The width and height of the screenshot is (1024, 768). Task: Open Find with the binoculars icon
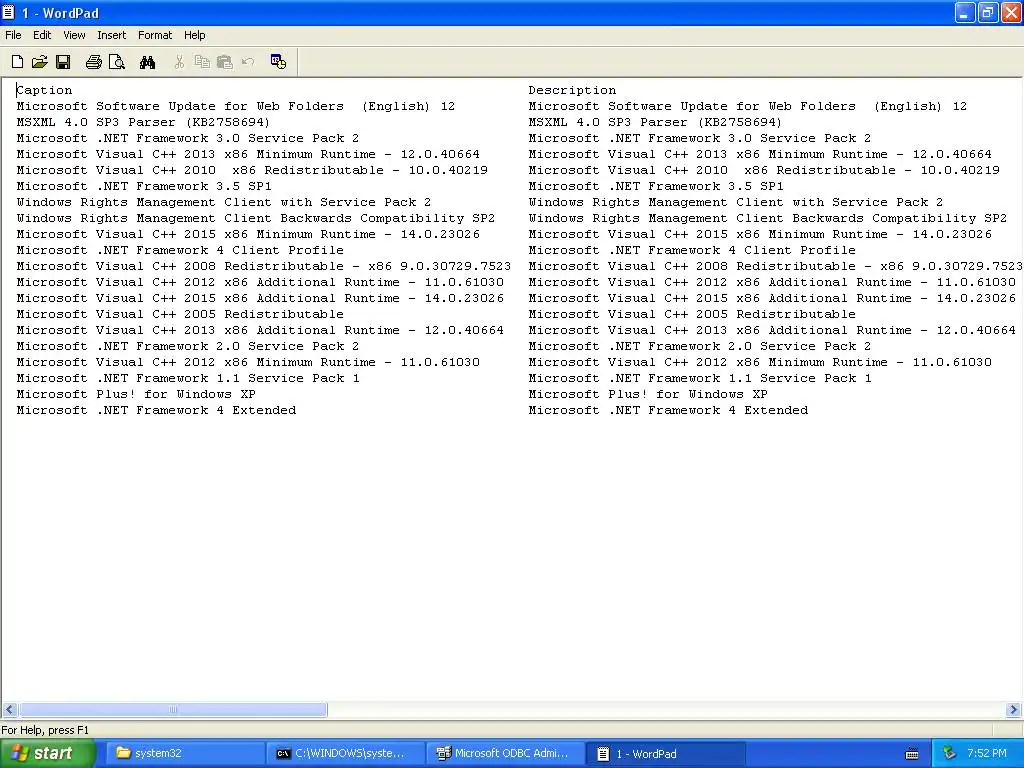148,62
